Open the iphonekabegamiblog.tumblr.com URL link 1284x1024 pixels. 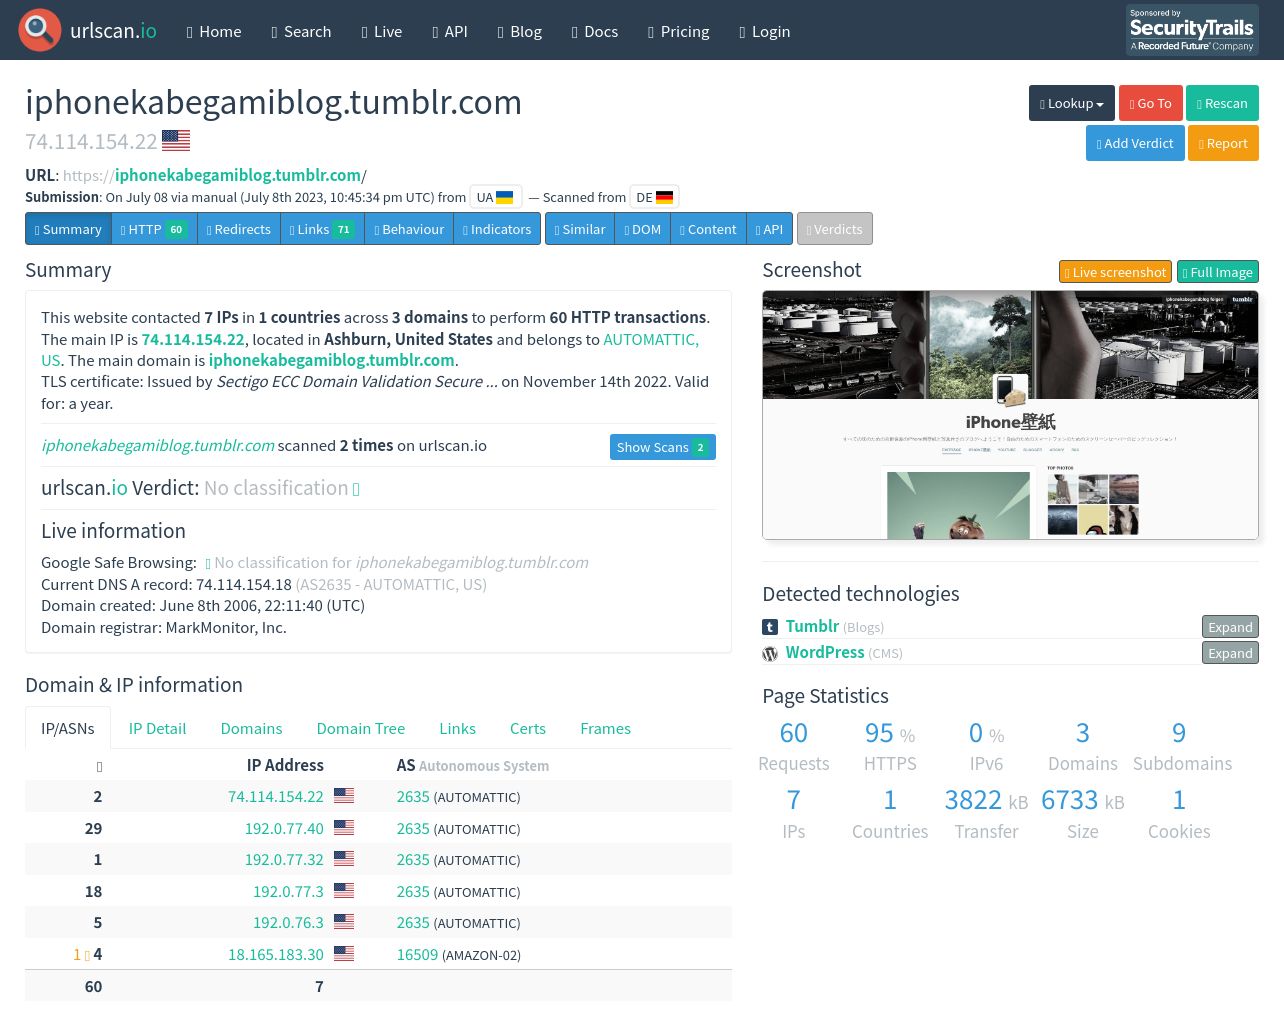point(238,175)
